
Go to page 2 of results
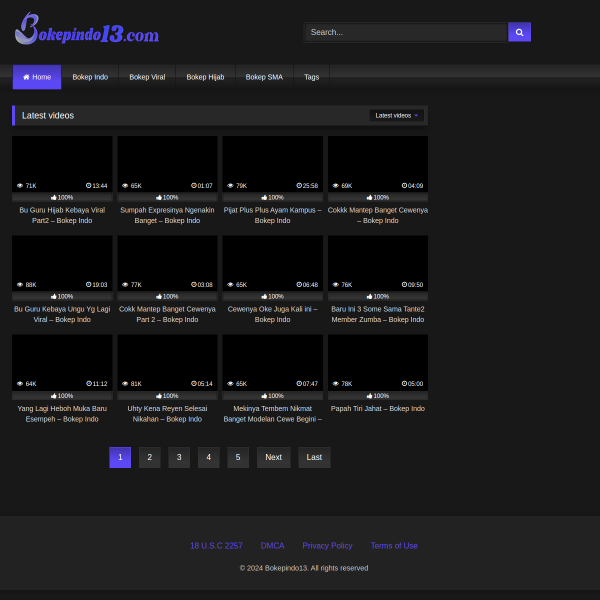pyautogui.click(x=150, y=457)
